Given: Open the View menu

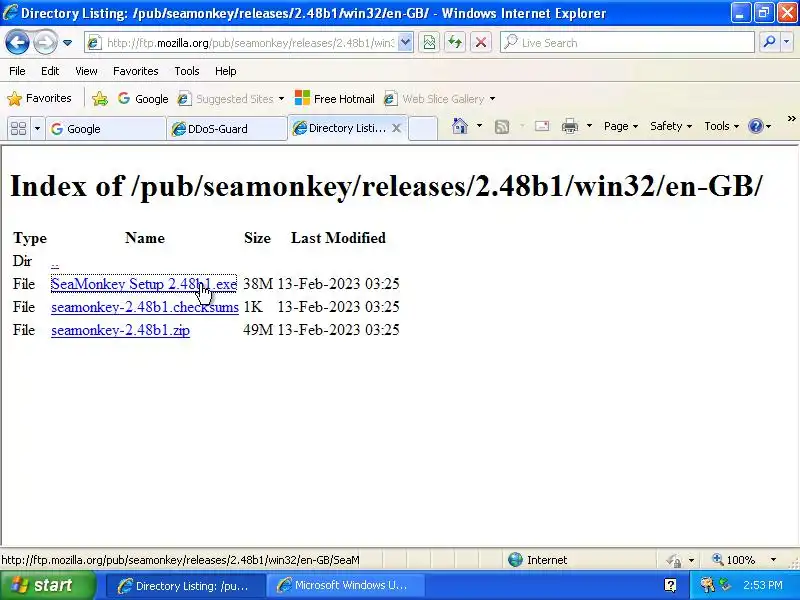Looking at the screenshot, I should click(x=86, y=71).
